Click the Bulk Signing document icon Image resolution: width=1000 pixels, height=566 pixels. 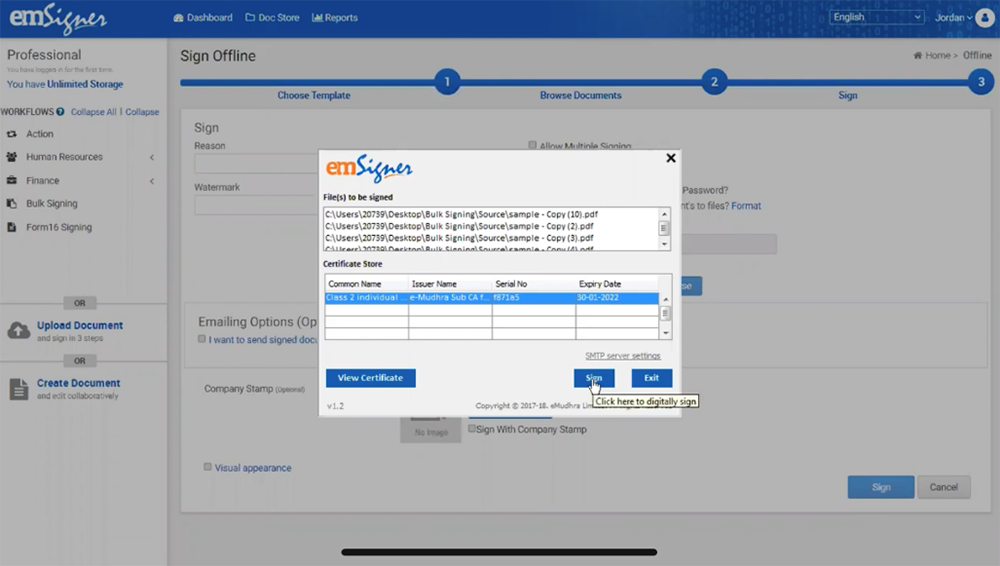coord(12,204)
